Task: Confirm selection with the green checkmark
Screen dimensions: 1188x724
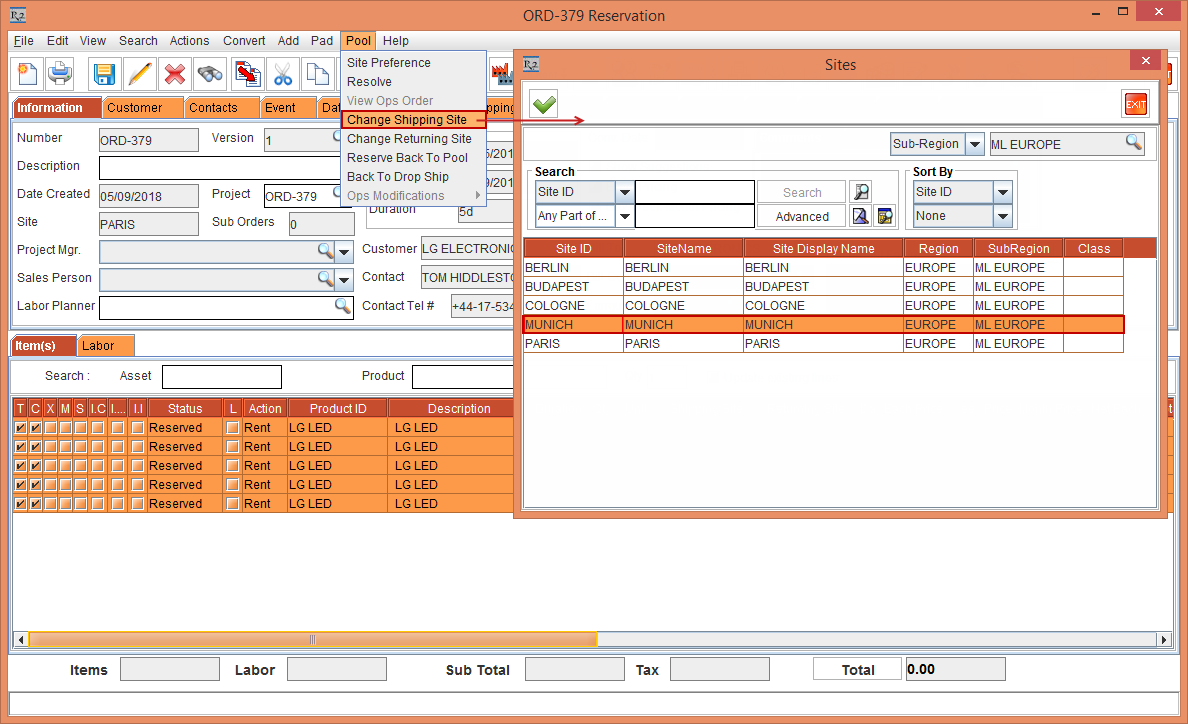Action: coord(544,103)
